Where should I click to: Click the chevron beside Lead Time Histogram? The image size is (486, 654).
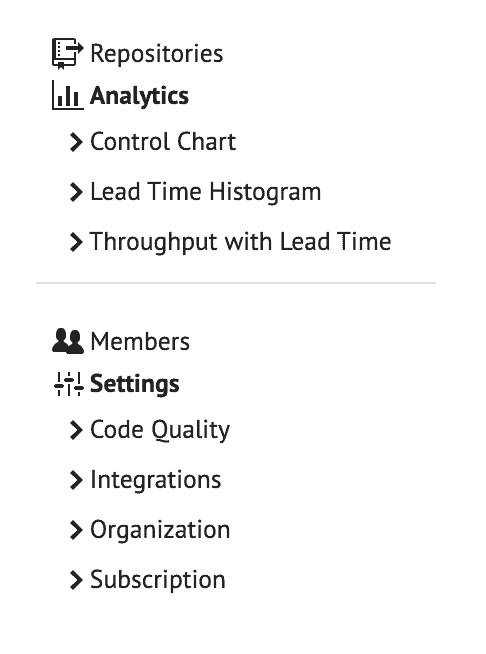click(x=76, y=192)
